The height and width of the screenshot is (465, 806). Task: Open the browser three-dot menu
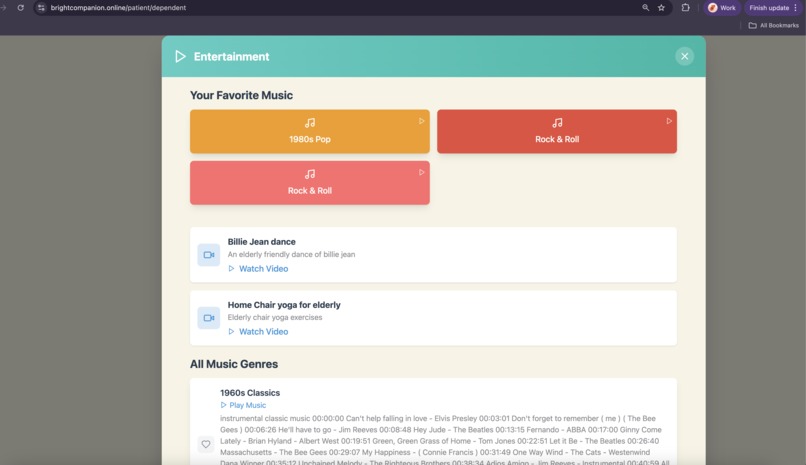click(796, 8)
